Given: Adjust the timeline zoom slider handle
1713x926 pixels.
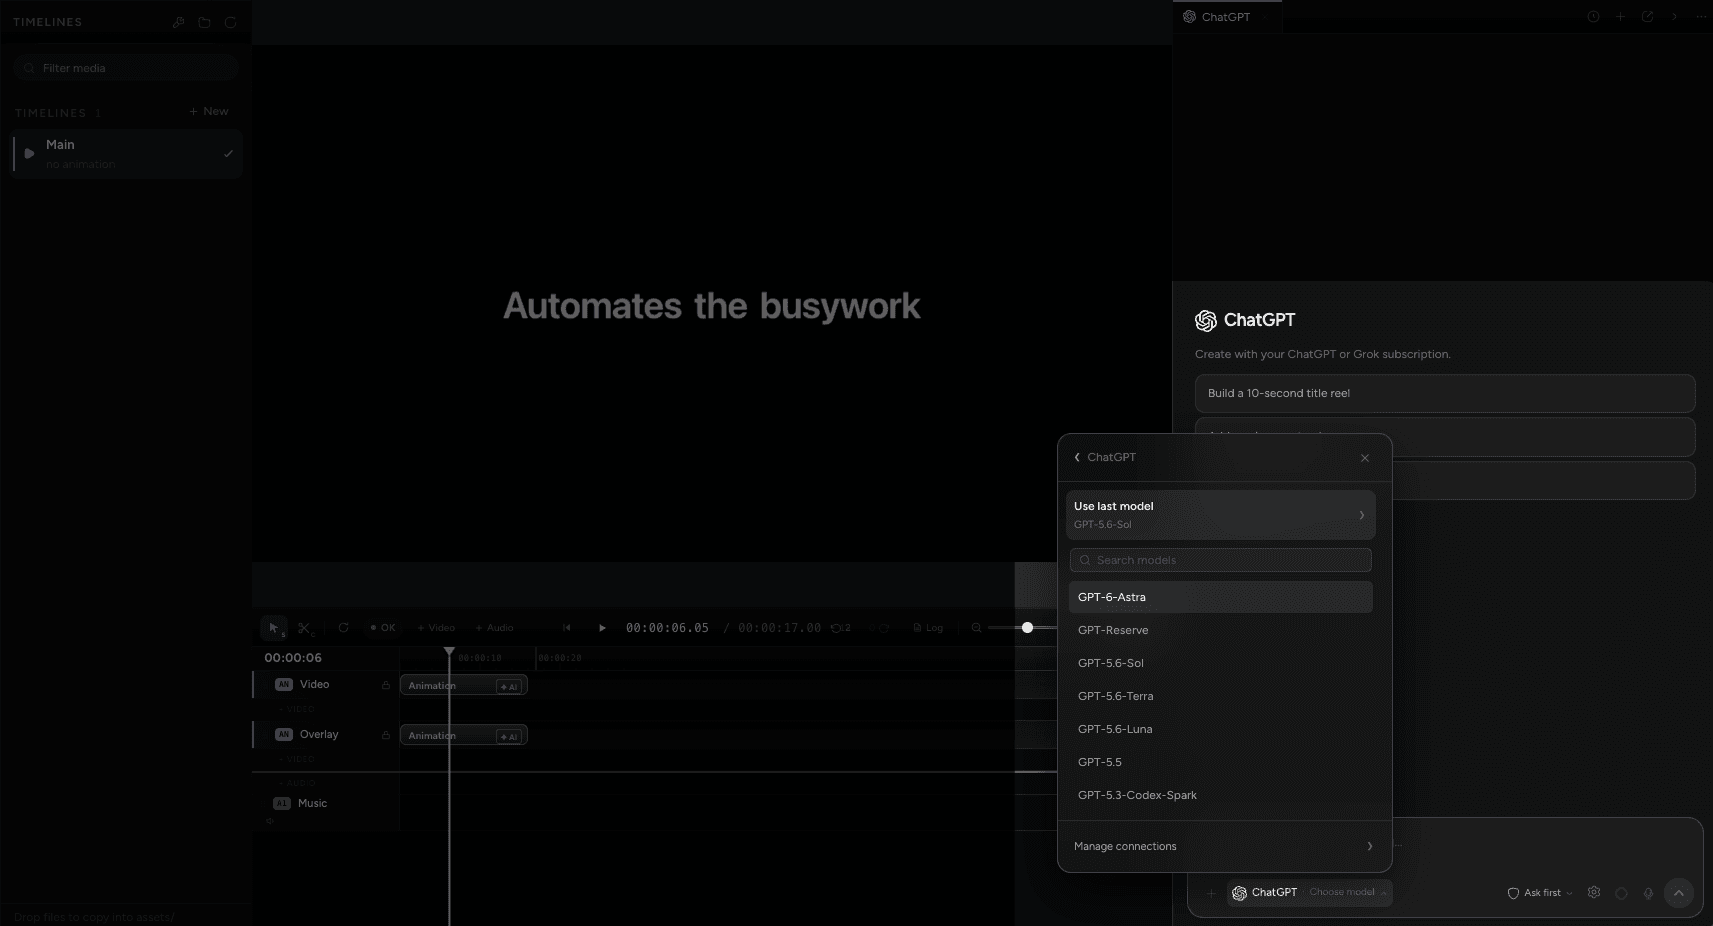Looking at the screenshot, I should click(1027, 627).
